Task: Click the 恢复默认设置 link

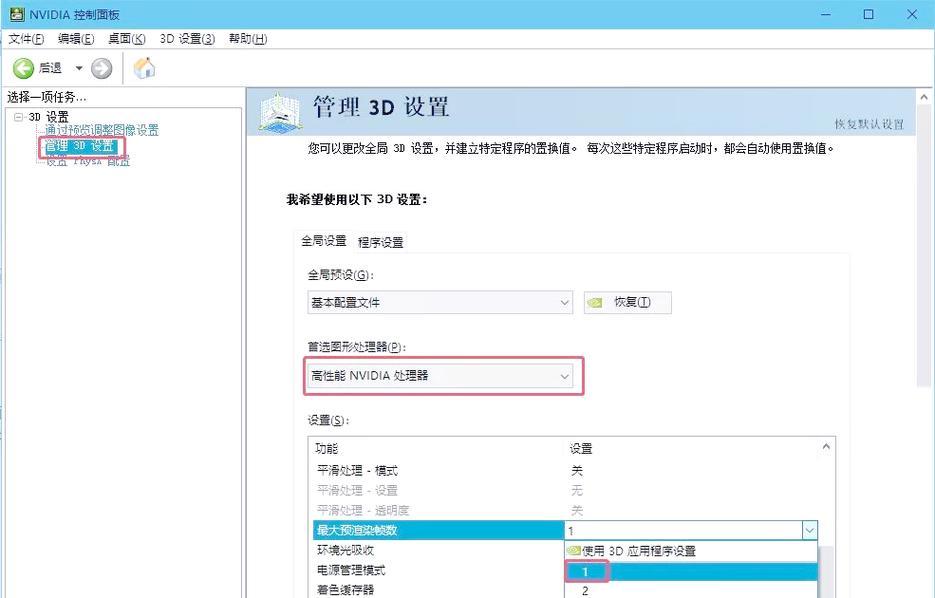Action: [869, 124]
